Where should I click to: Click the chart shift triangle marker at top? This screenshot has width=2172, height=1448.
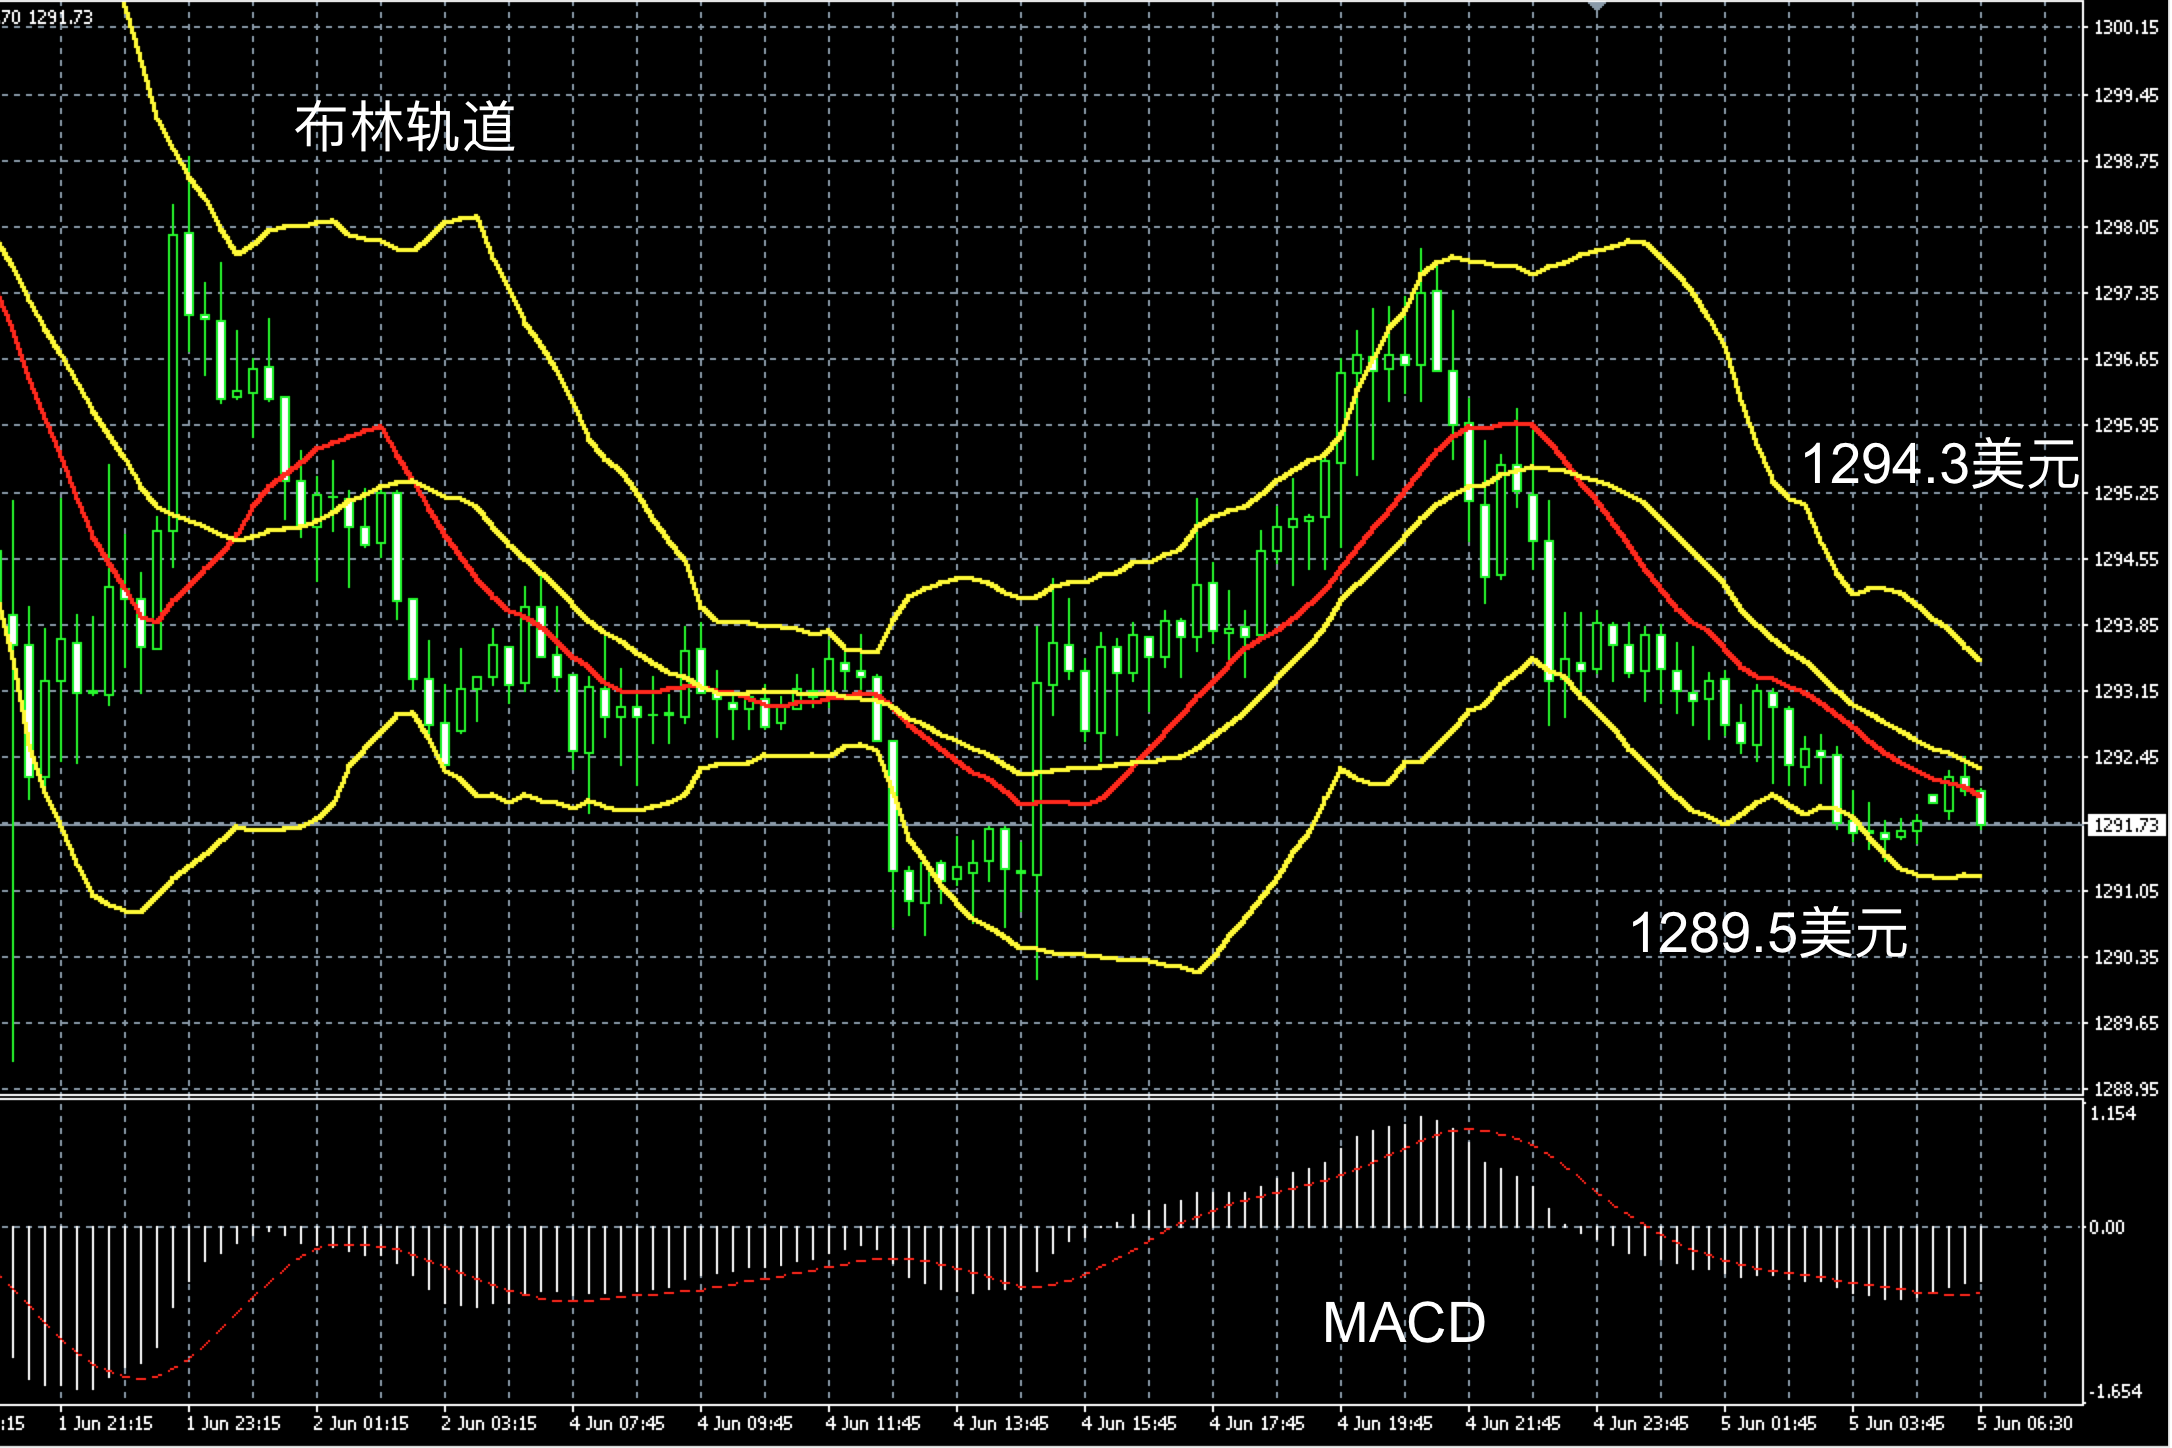point(1597,6)
